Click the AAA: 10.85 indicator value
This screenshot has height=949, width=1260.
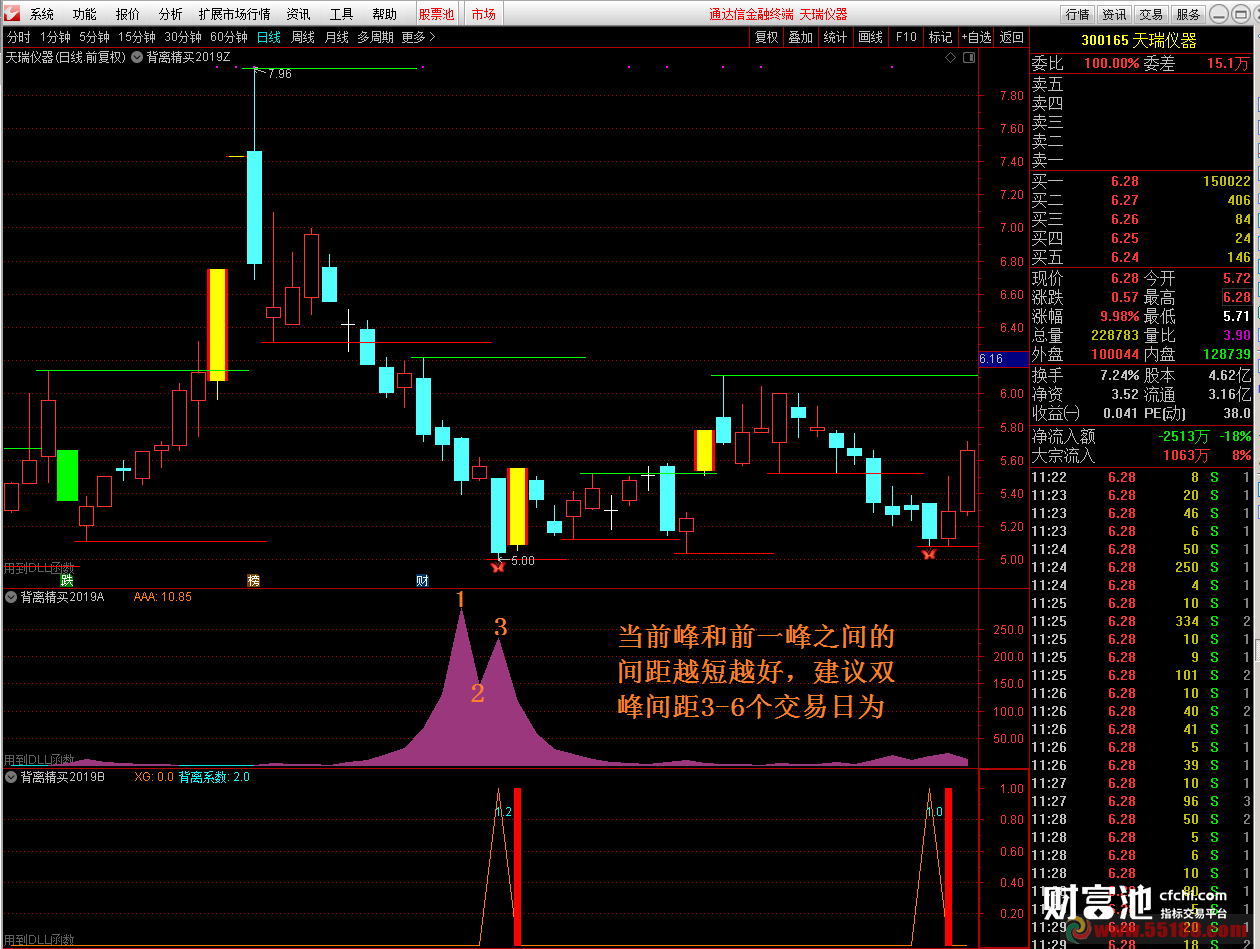tap(162, 597)
